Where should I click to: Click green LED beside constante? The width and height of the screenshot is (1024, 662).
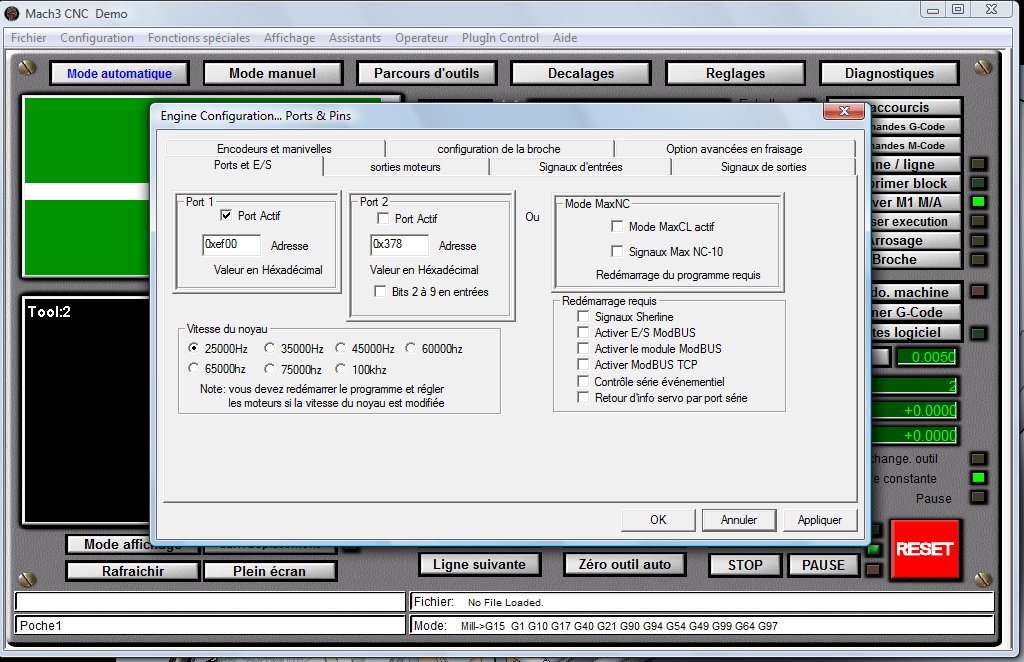coord(978,478)
